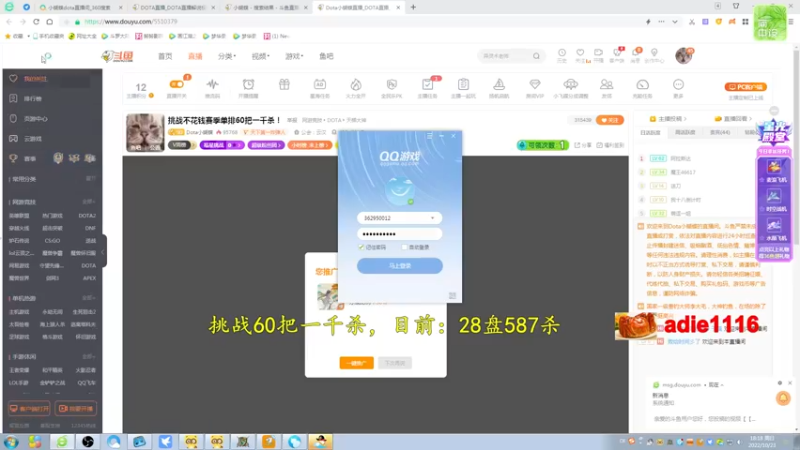800x450 pixels.
Task: Select the 直播 live nav item
Action: (x=195, y=56)
